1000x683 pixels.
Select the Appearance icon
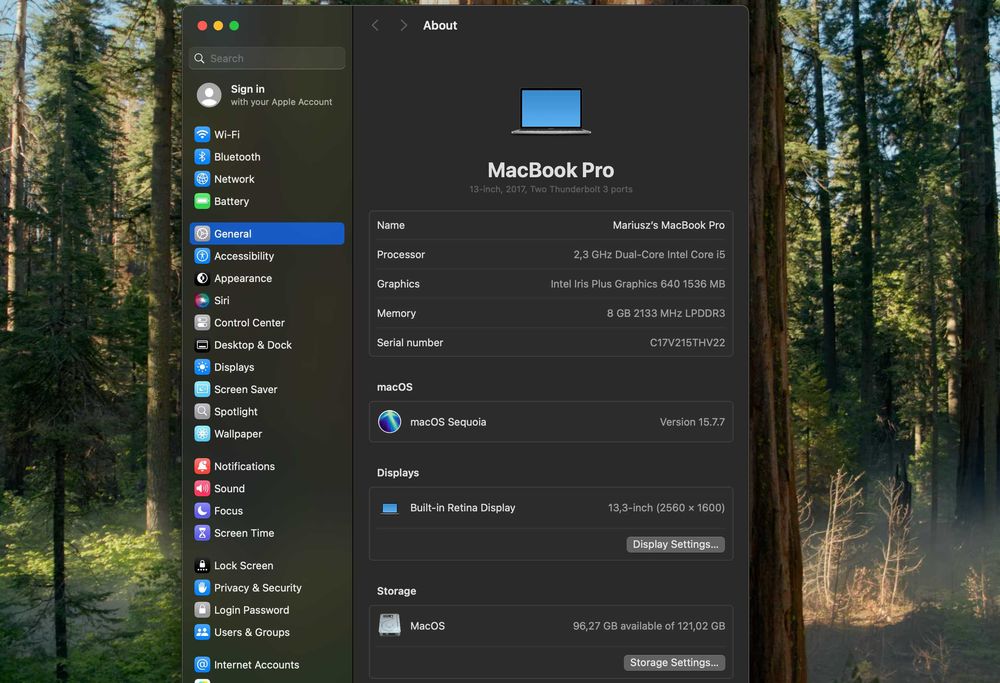click(x=202, y=278)
